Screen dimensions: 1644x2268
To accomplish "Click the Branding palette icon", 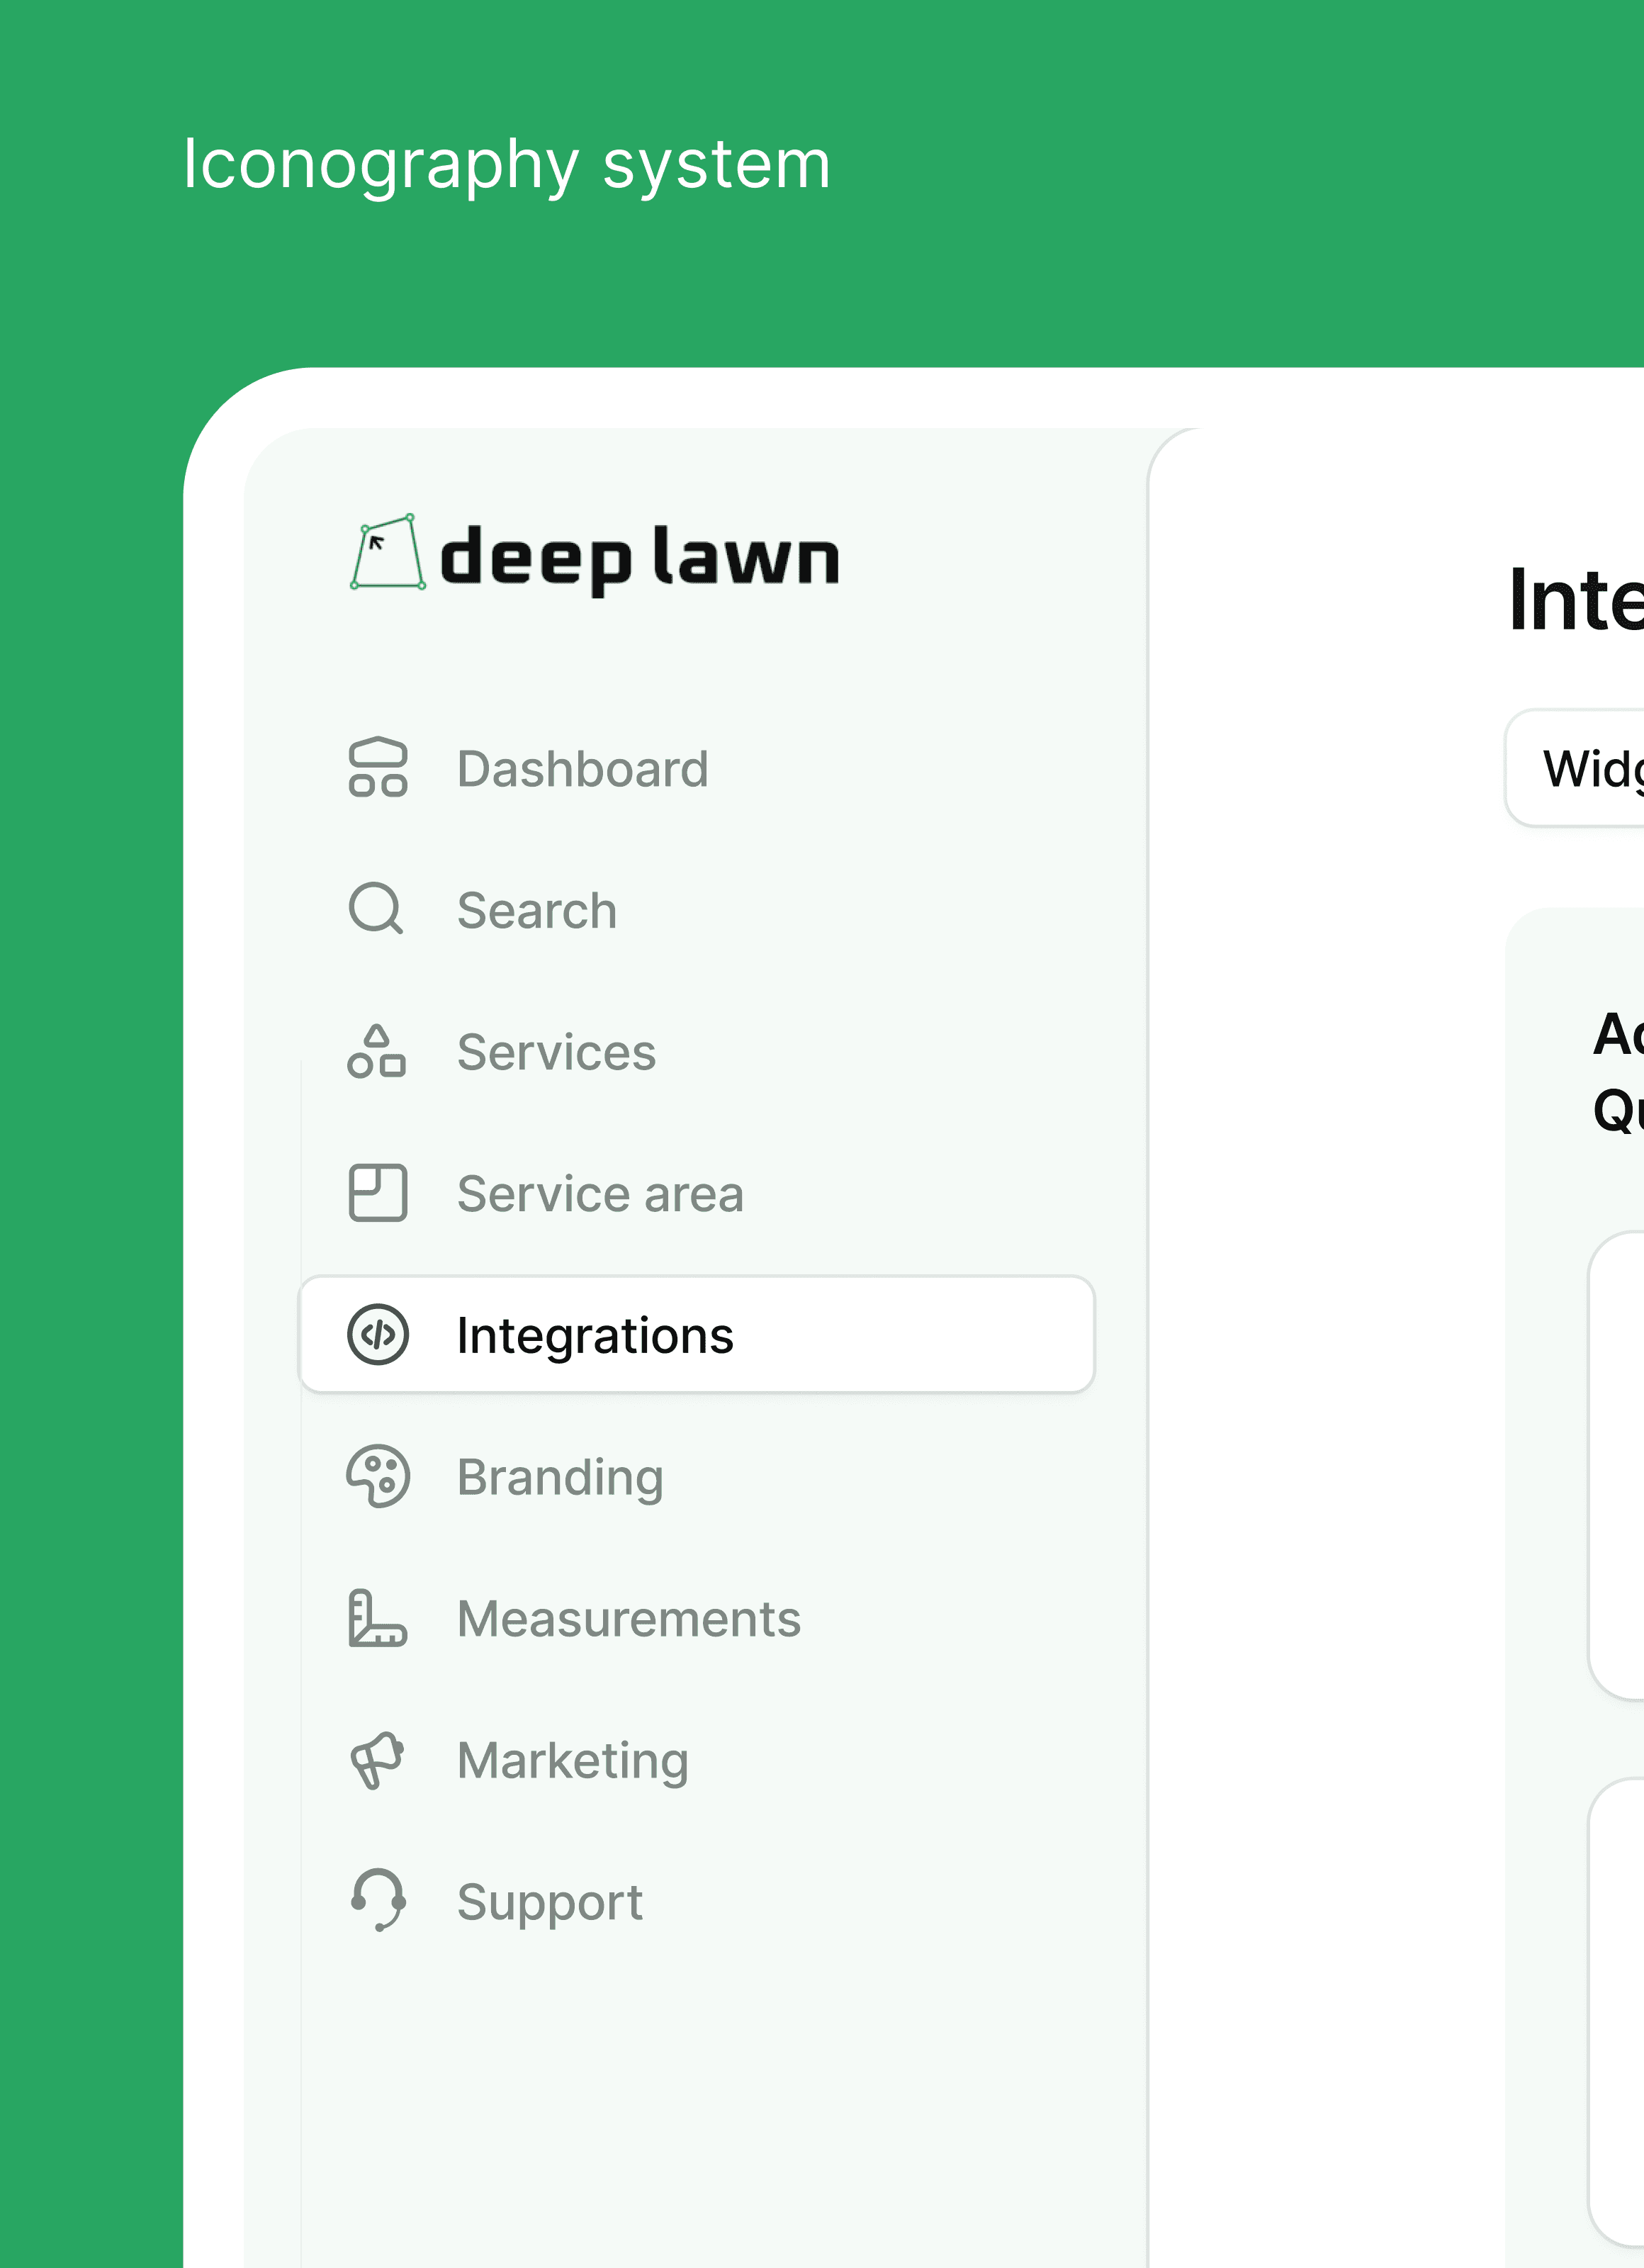I will point(377,1476).
